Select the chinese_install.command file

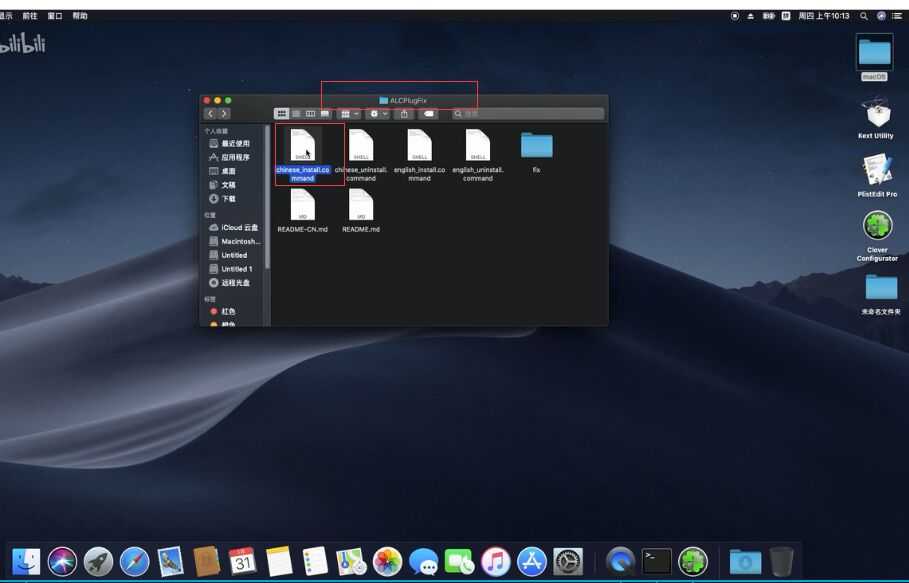click(x=303, y=155)
